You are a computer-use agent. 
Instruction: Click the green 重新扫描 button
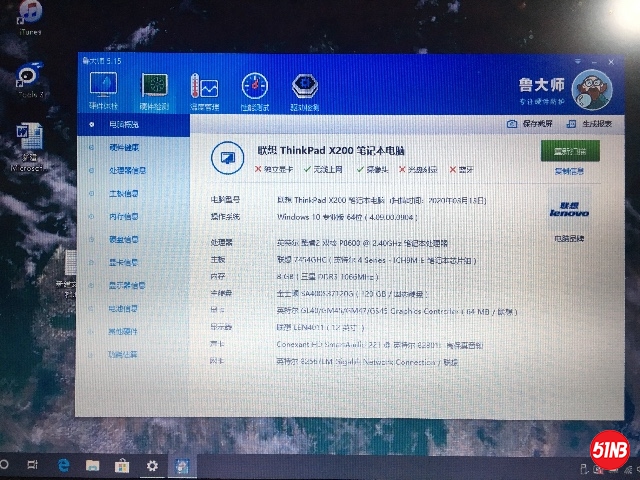[x=570, y=151]
